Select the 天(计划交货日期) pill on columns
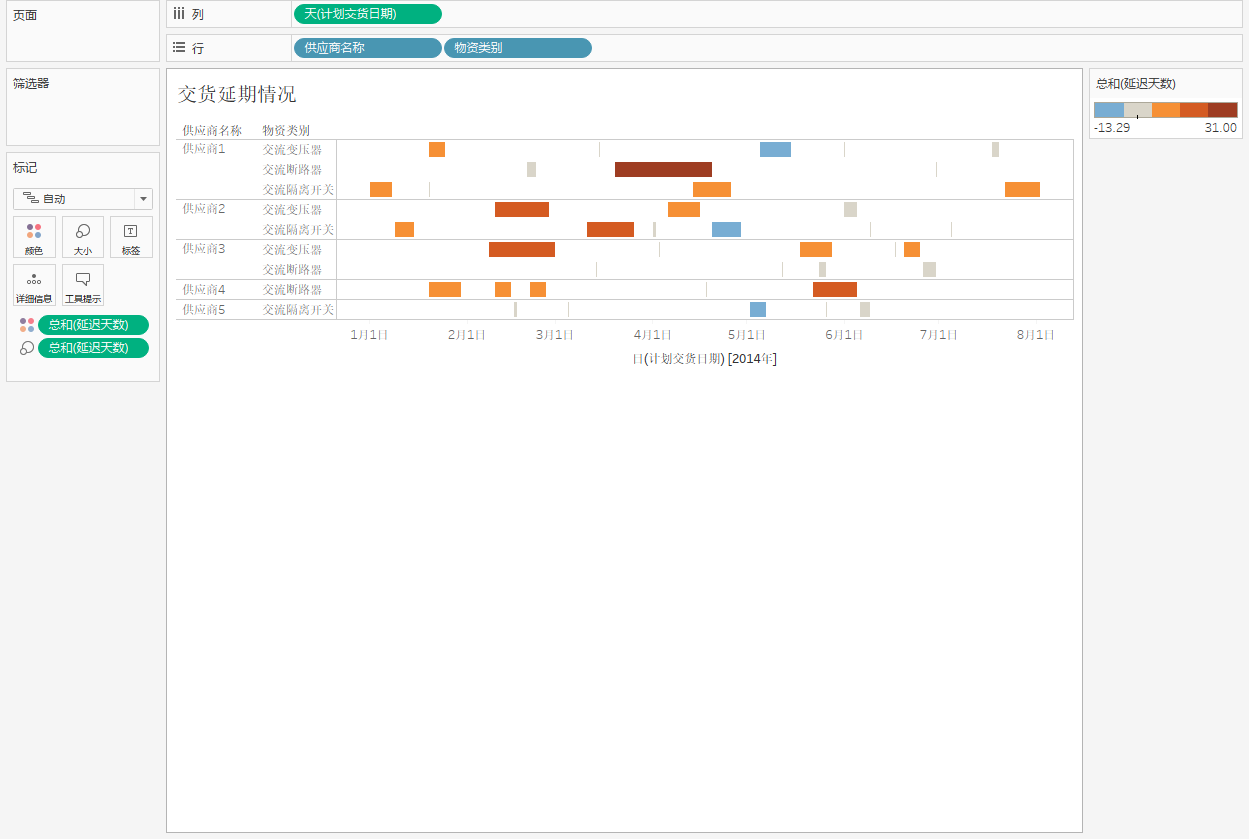The width and height of the screenshot is (1249, 839). pyautogui.click(x=367, y=14)
